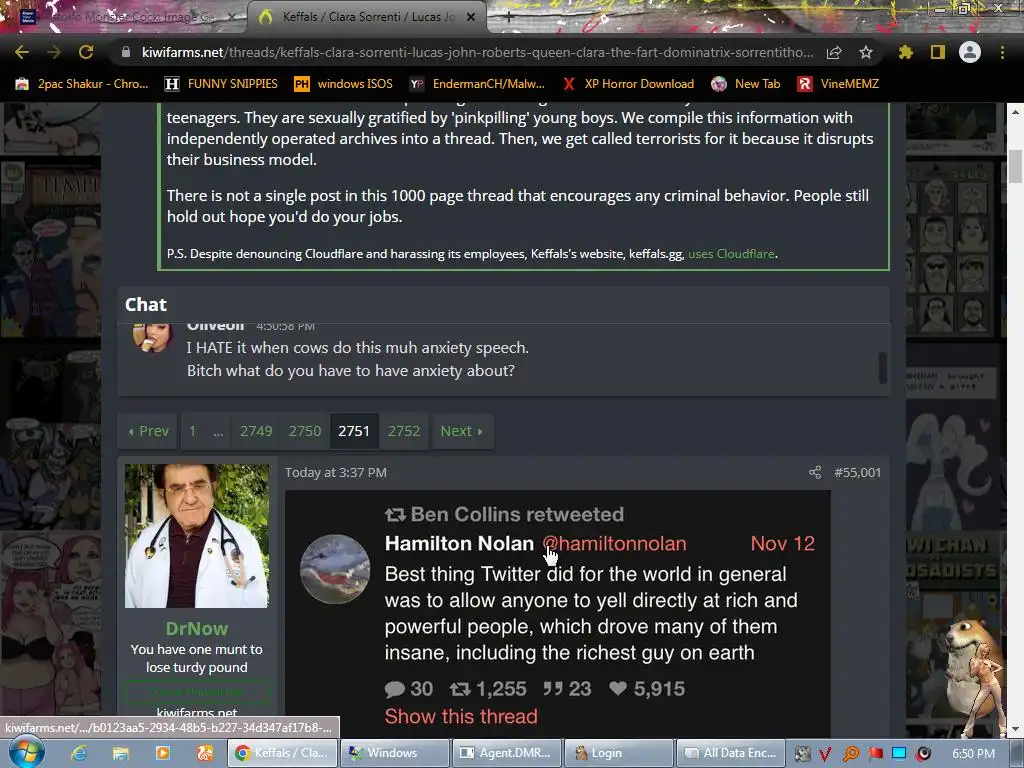Reload the current page
This screenshot has height=768, width=1024.
86,52
